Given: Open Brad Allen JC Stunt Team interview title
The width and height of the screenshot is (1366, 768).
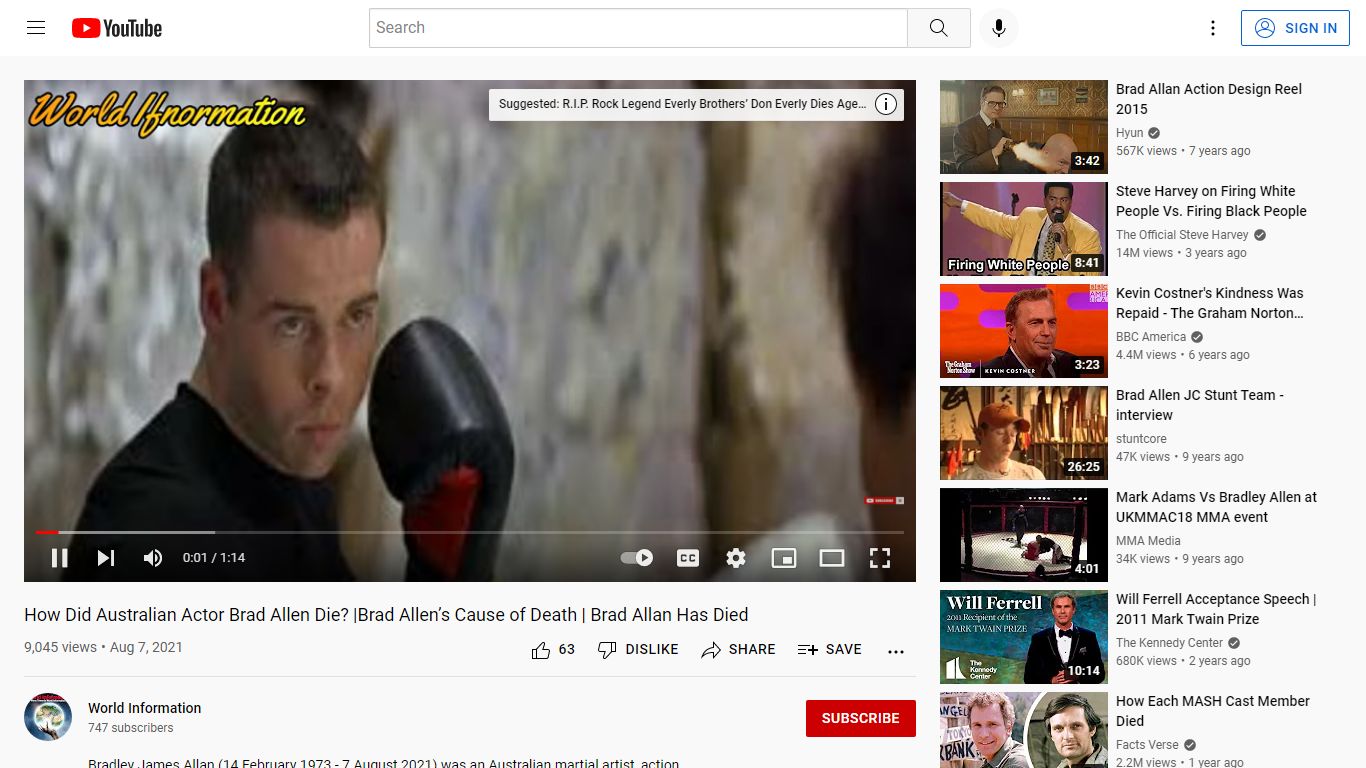Looking at the screenshot, I should click(x=1200, y=405).
